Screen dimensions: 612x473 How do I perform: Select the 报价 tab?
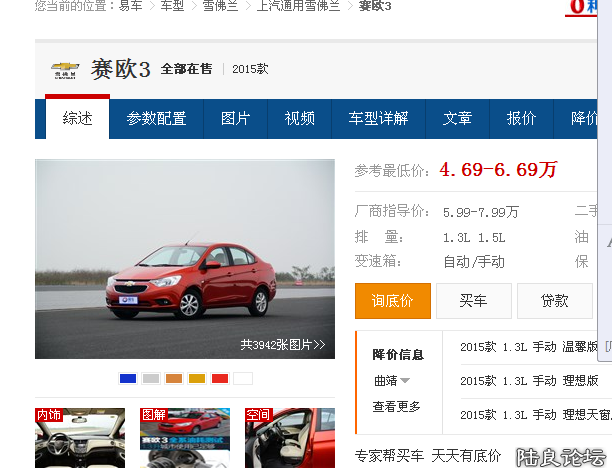[521, 119]
